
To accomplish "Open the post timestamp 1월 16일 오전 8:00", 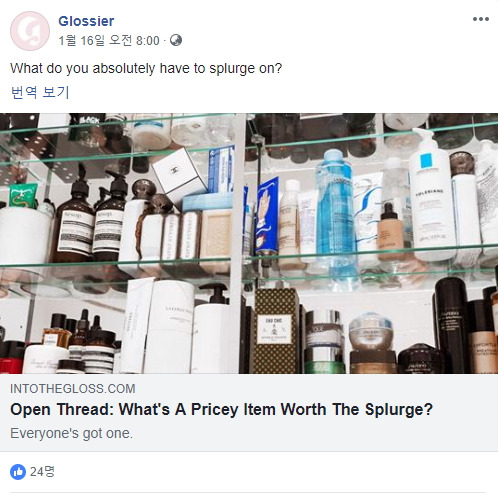I will (109, 41).
